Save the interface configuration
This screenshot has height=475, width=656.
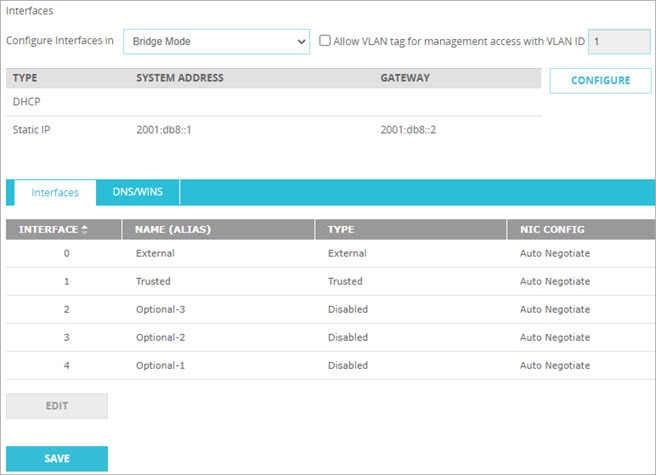(x=57, y=458)
